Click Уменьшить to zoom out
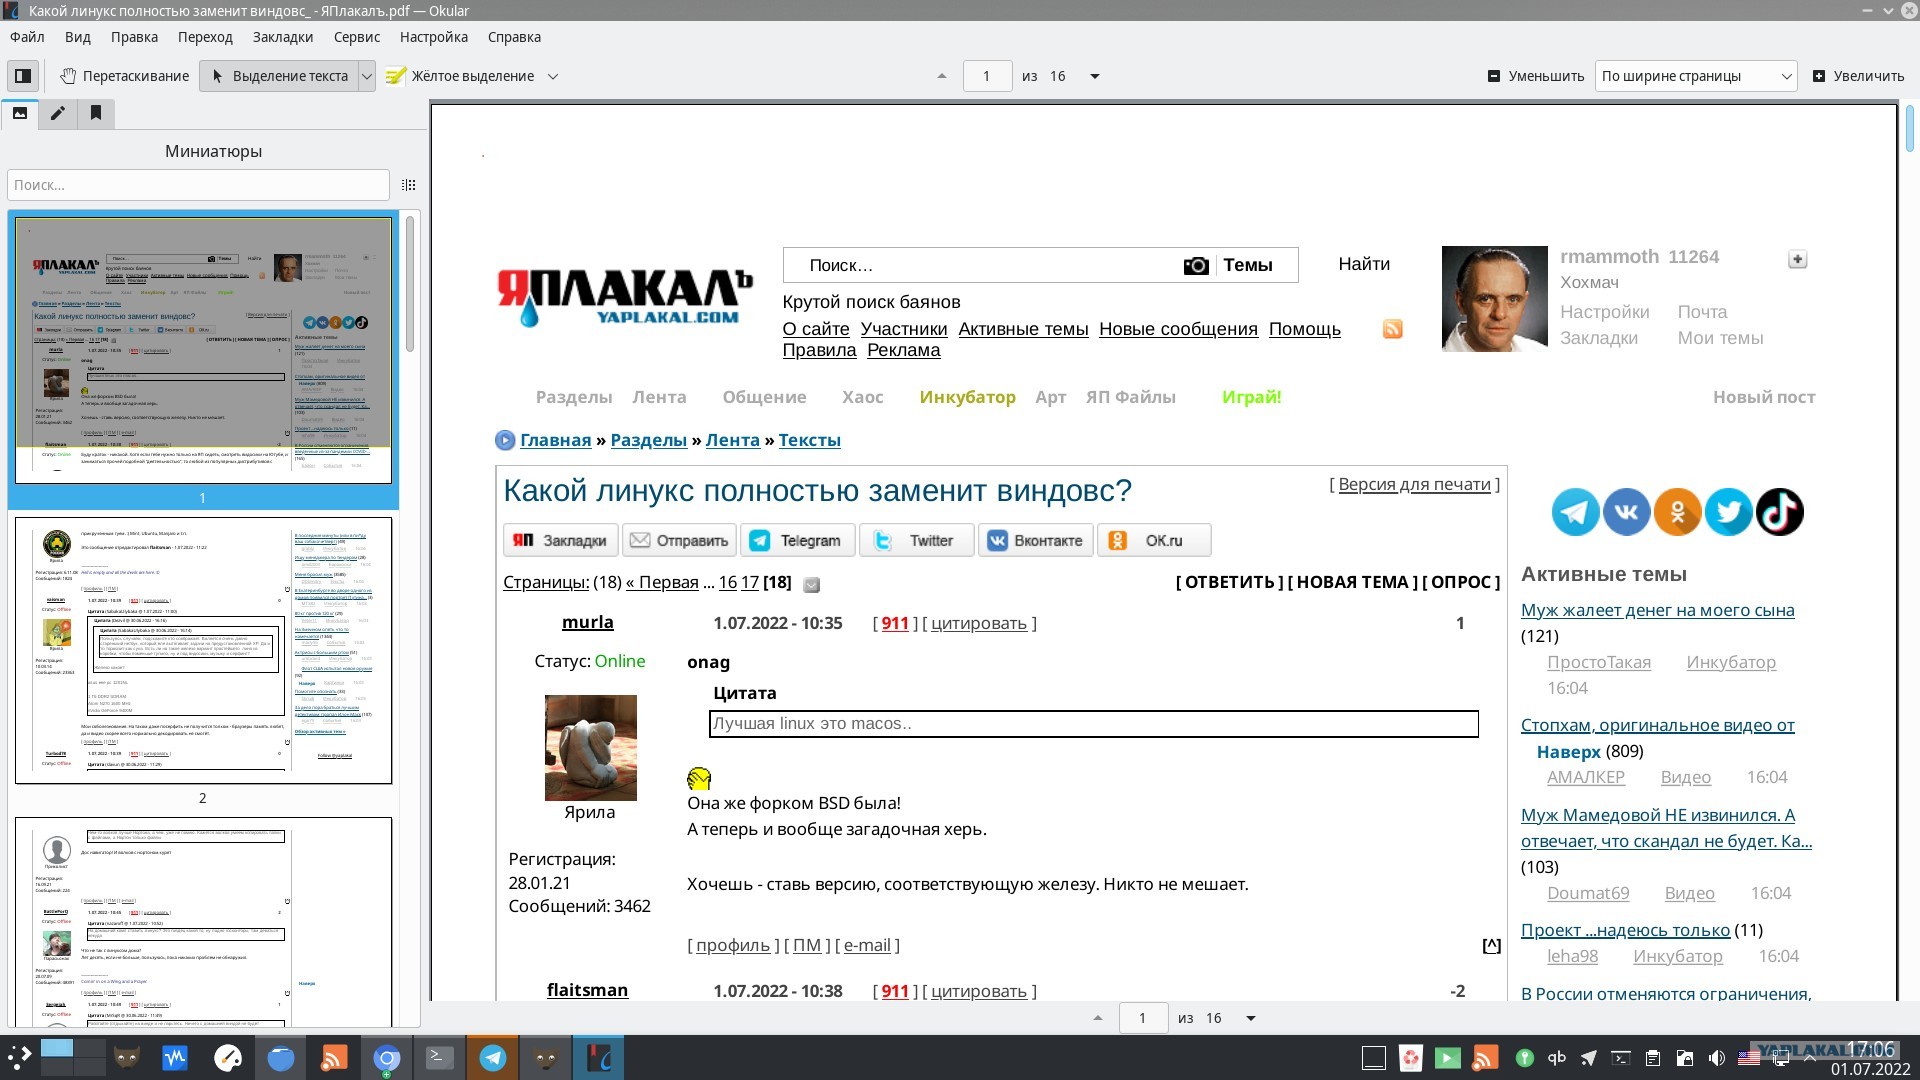Image resolution: width=1920 pixels, height=1080 pixels. (x=1536, y=76)
